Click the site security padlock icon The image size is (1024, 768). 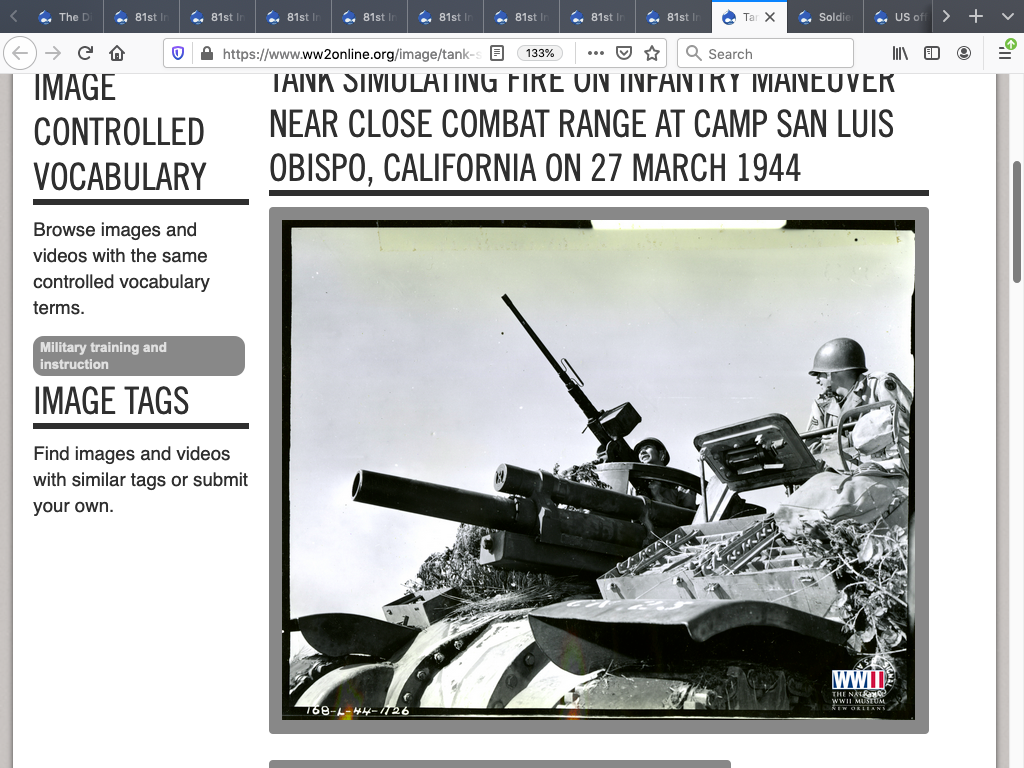(206, 53)
